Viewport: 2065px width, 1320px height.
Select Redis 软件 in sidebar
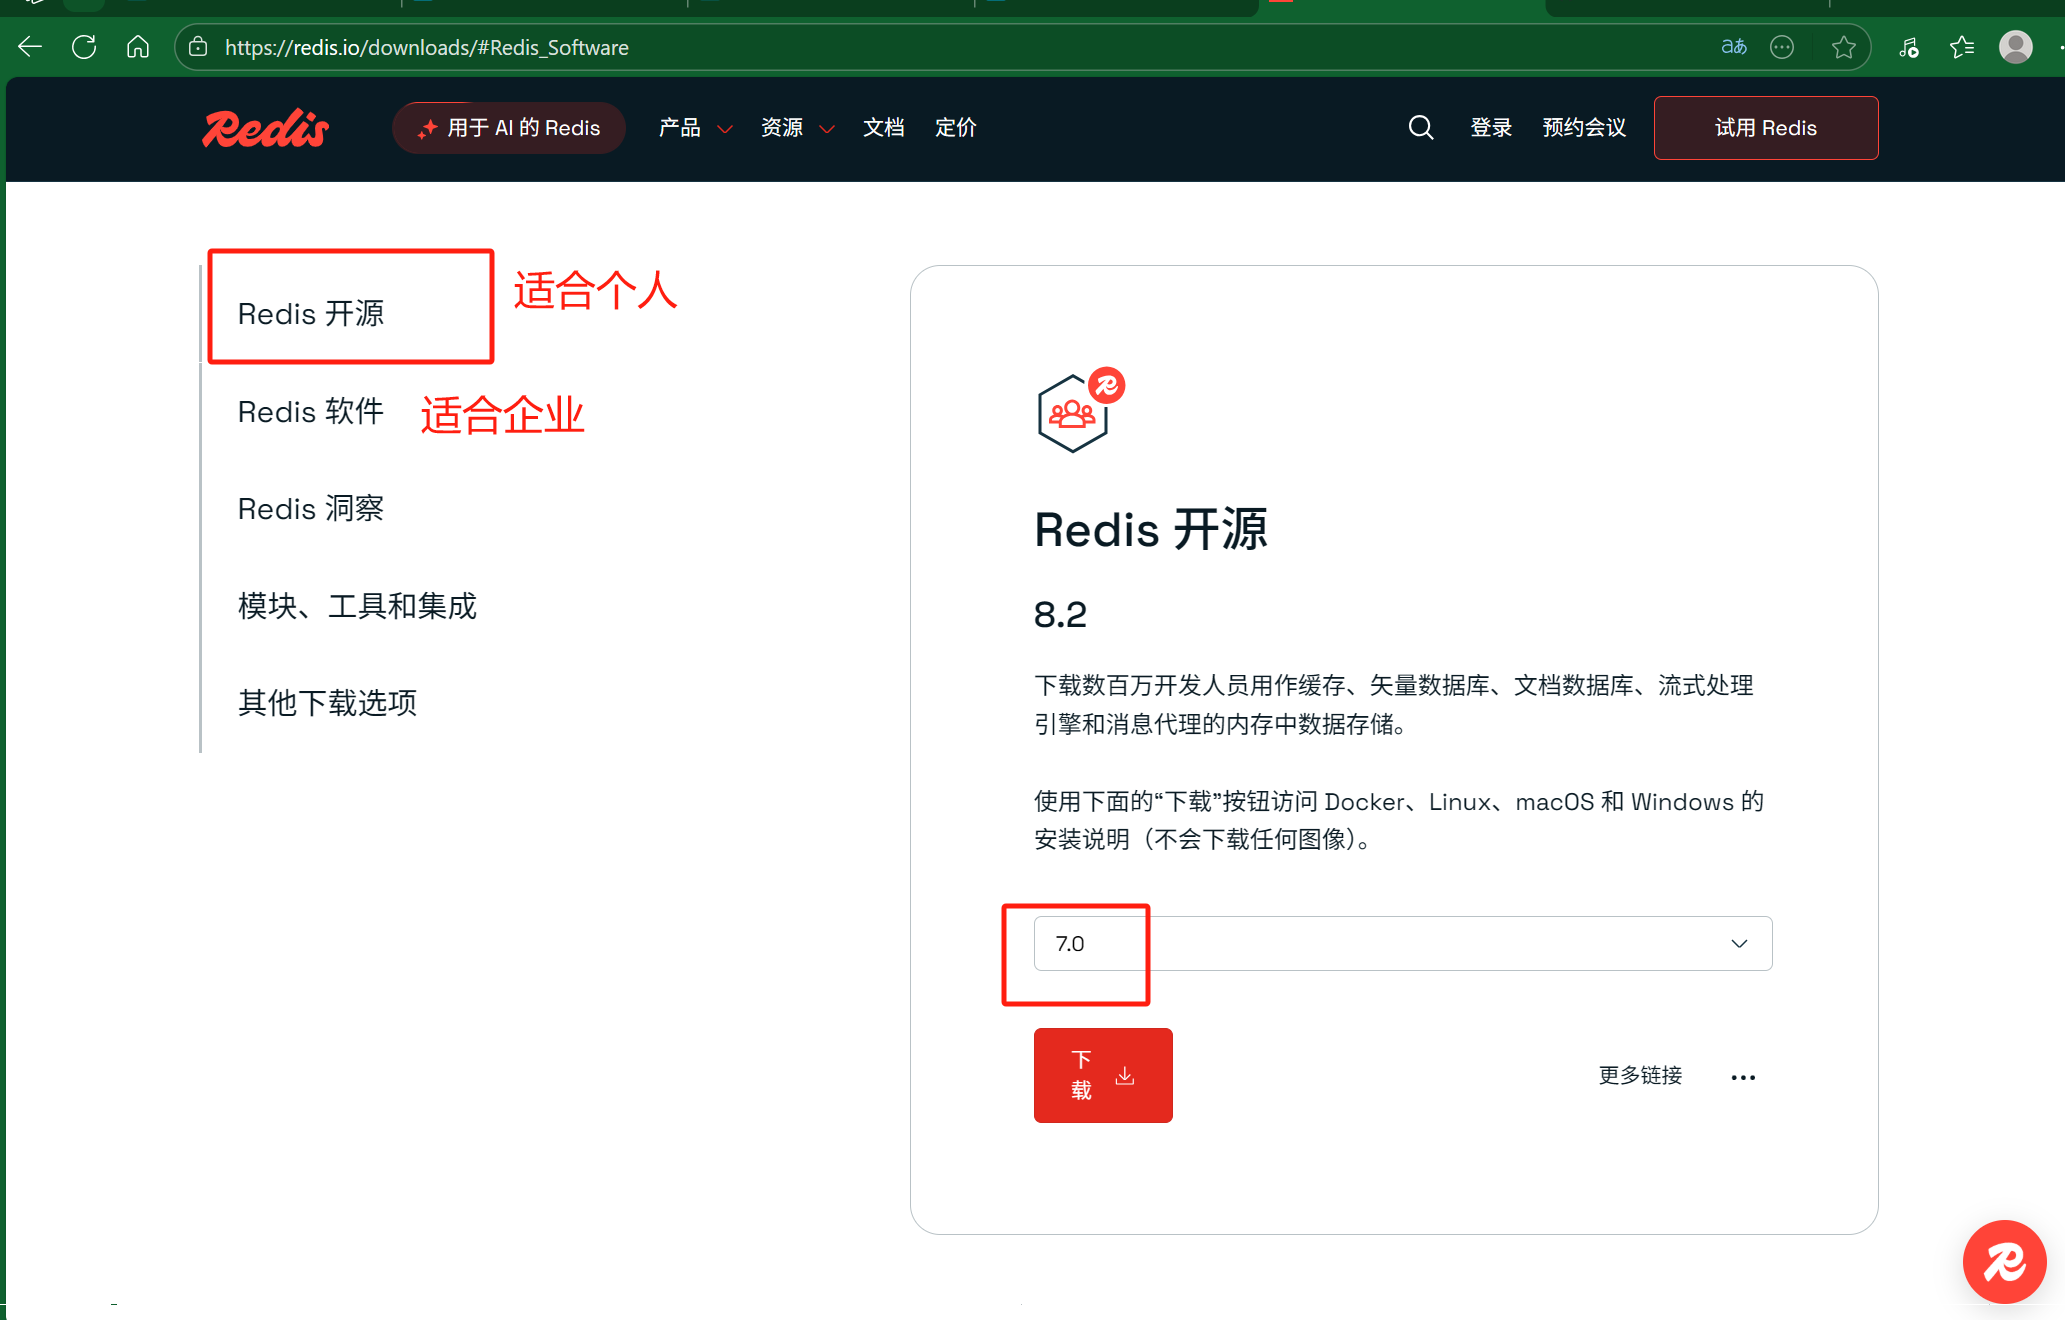tap(310, 411)
